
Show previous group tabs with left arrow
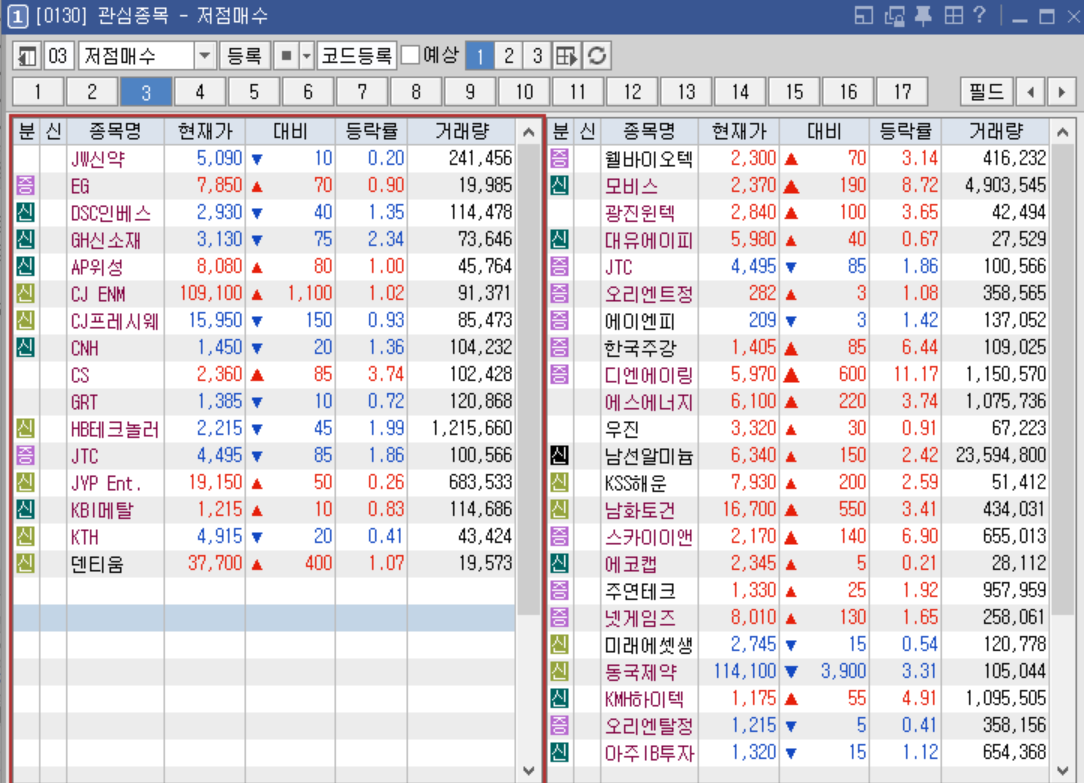coord(1031,92)
